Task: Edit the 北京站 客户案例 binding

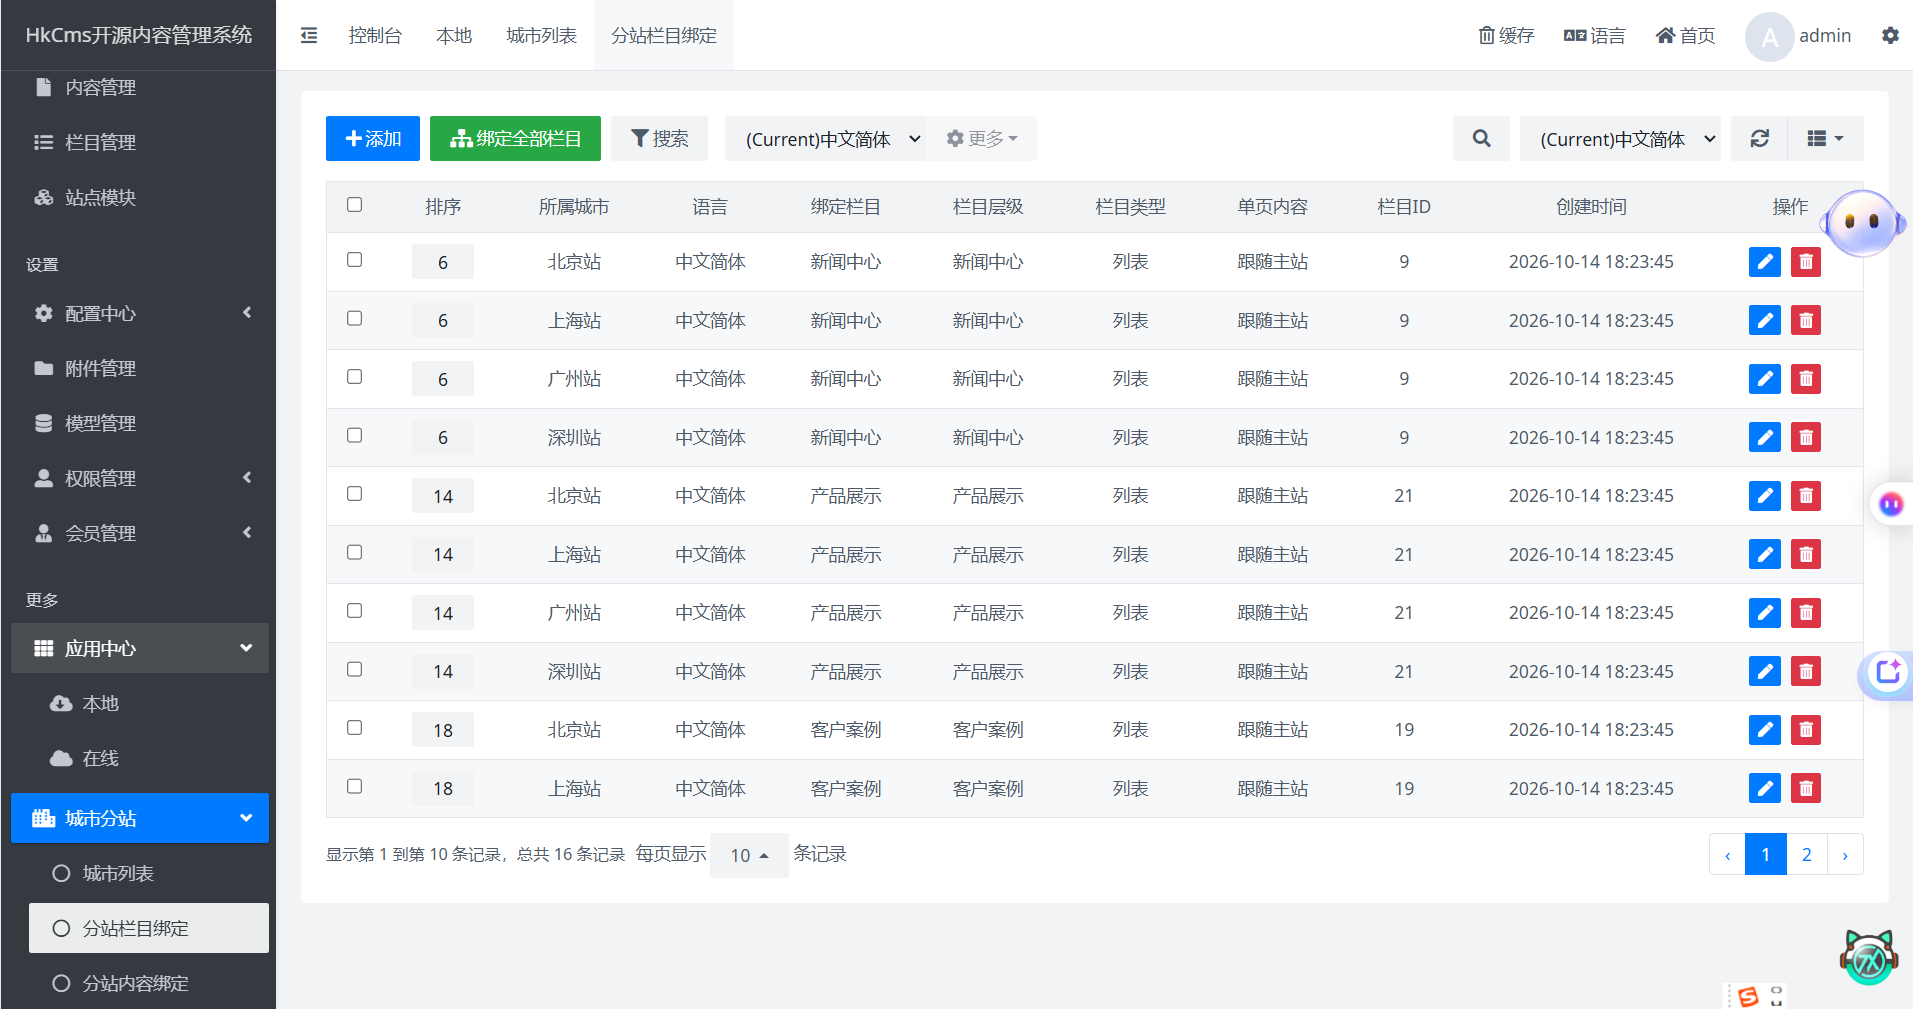Action: 1765,730
